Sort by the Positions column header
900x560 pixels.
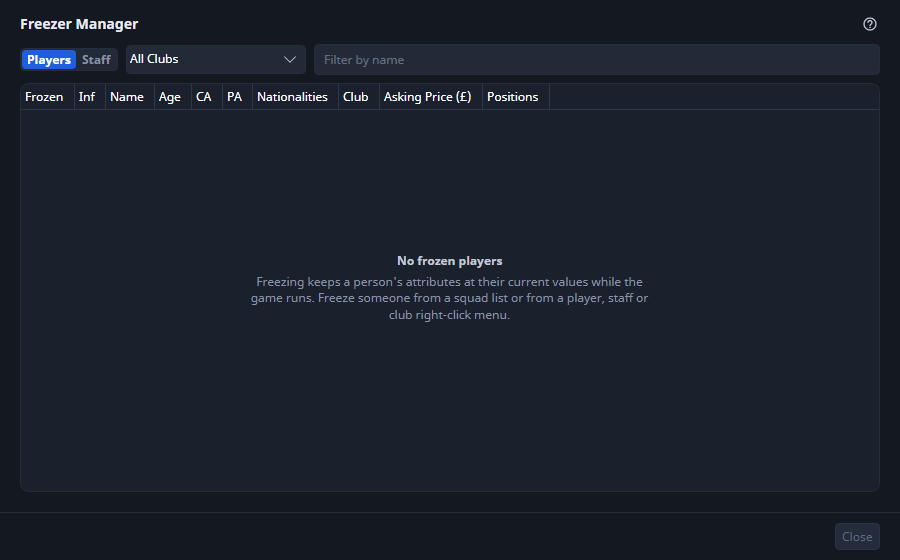tap(515, 97)
